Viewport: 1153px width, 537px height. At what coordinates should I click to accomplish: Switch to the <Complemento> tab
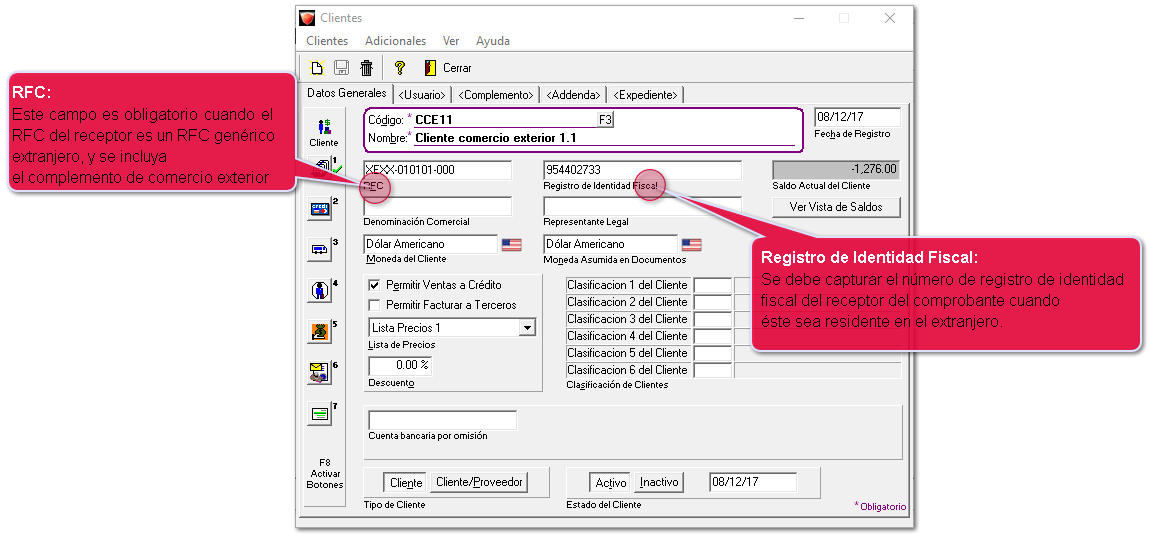coord(495,95)
